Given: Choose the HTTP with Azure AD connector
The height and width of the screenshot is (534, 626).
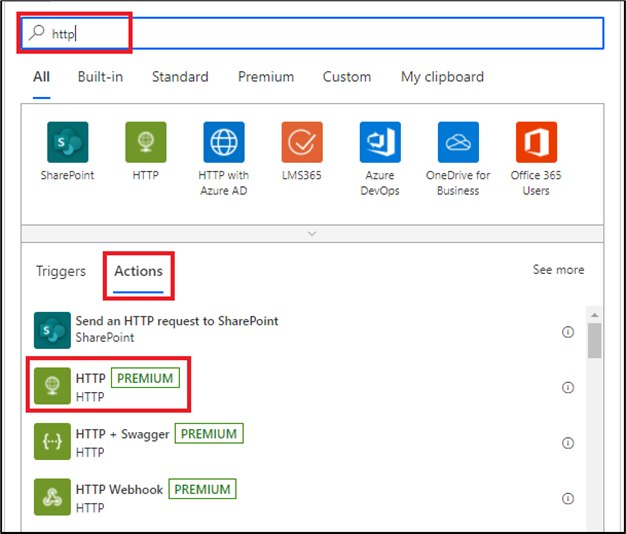Looking at the screenshot, I should click(224, 142).
